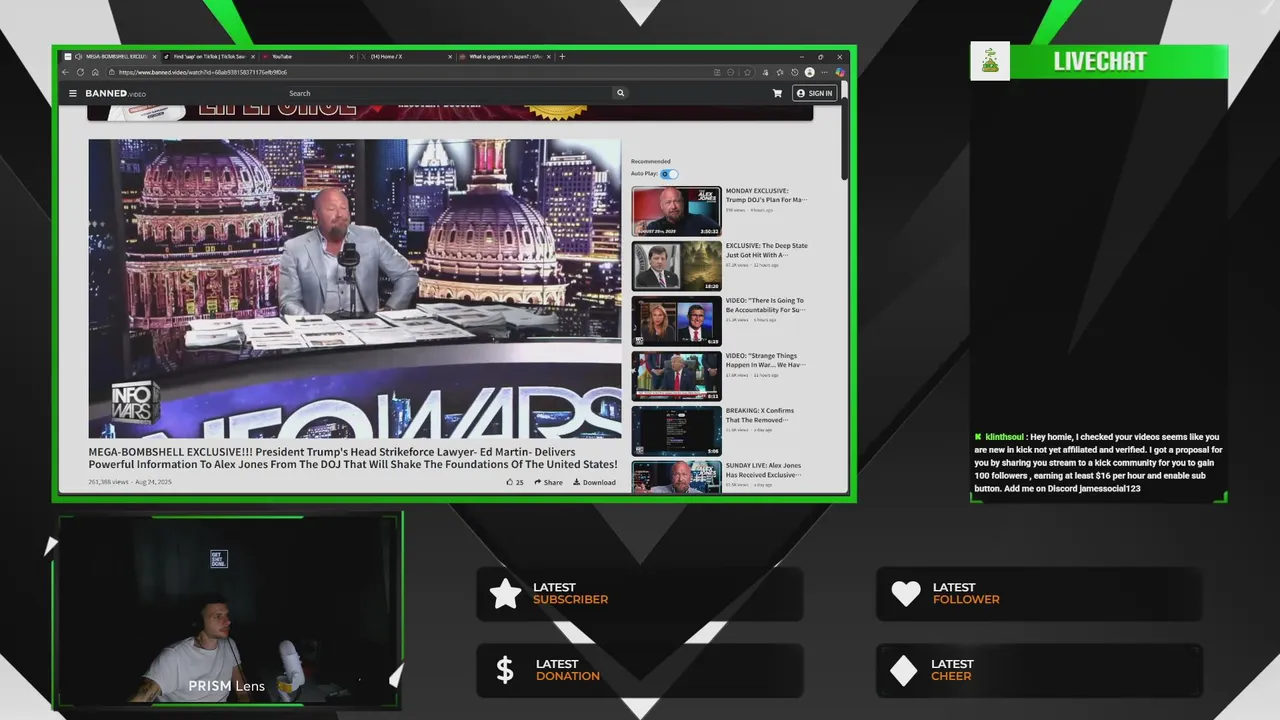
Task: Go back with browser back arrow
Action: (x=65, y=72)
